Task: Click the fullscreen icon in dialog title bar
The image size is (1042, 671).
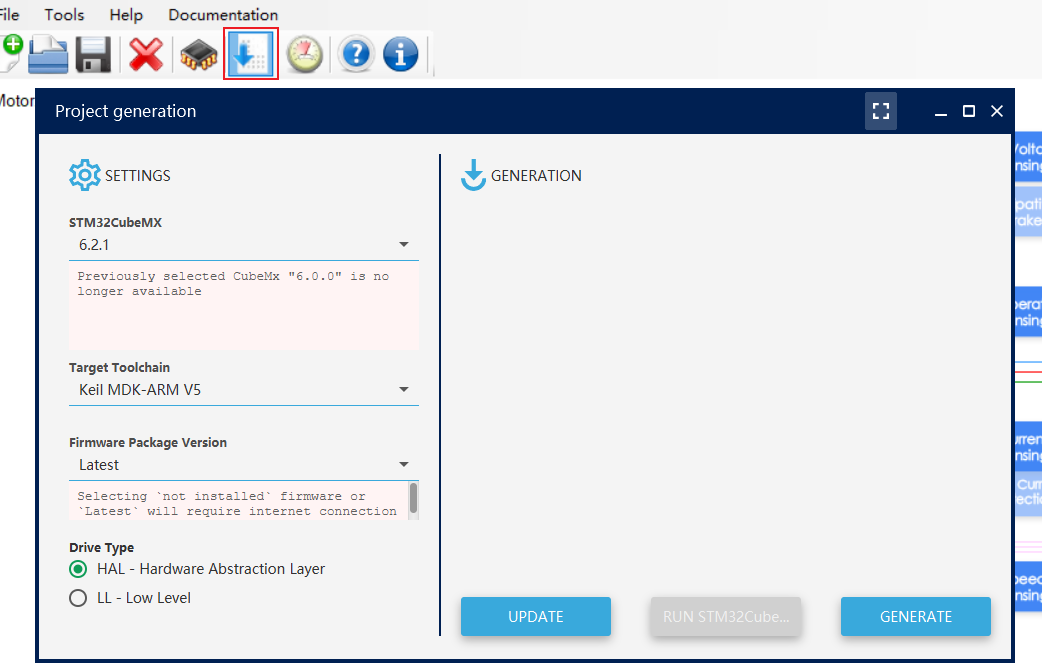Action: point(881,111)
